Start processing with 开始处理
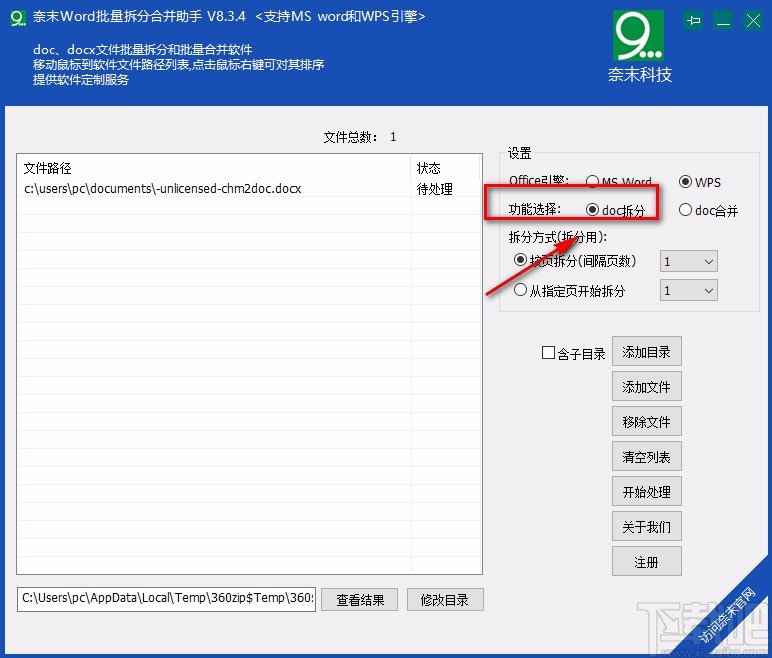Viewport: 772px width, 658px height. 646,492
